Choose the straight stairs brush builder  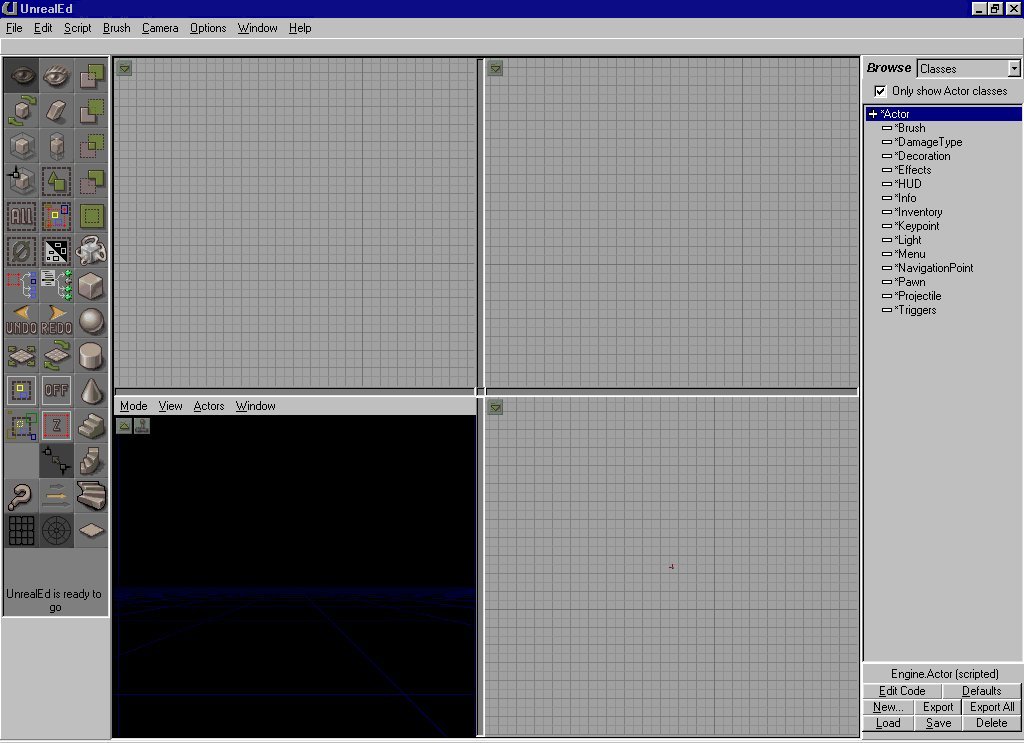91,426
